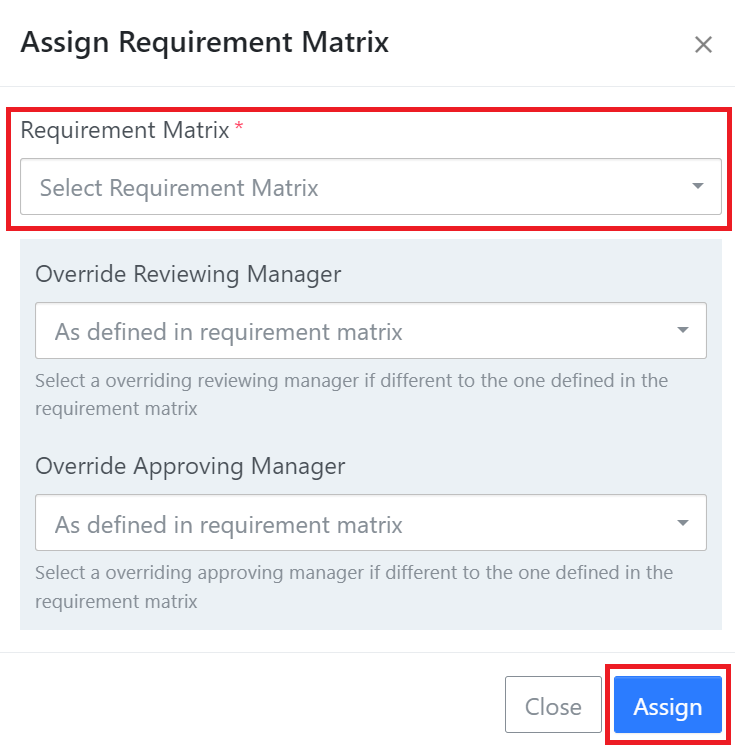
Task: Open the Select Requirement Matrix dropdown
Action: click(x=371, y=186)
